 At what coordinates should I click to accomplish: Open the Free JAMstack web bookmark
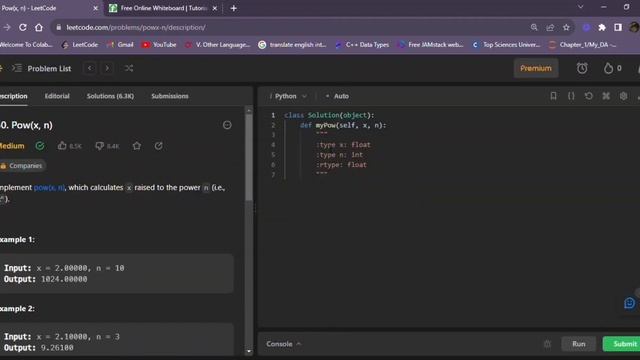click(431, 44)
